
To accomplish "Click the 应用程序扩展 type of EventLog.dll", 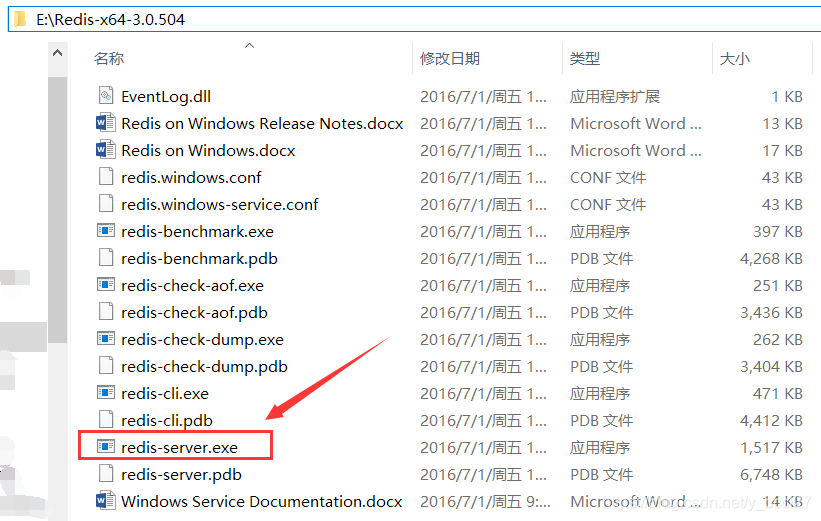I will [615, 96].
